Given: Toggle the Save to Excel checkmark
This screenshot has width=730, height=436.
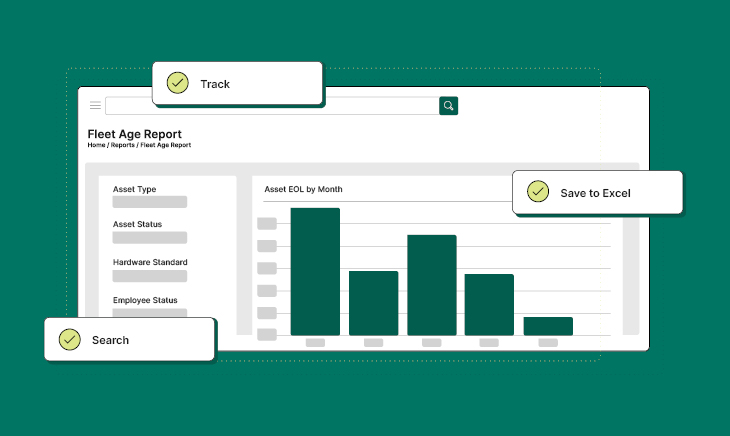Looking at the screenshot, I should pyautogui.click(x=538, y=192).
